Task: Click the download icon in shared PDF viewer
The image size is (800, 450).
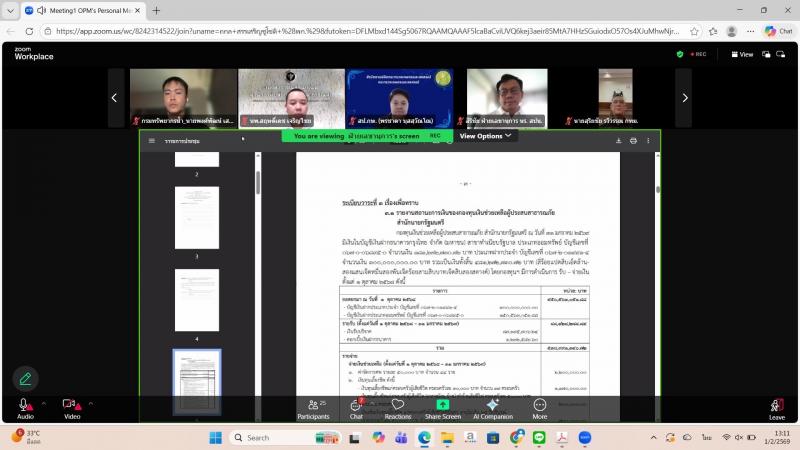Action: click(618, 141)
